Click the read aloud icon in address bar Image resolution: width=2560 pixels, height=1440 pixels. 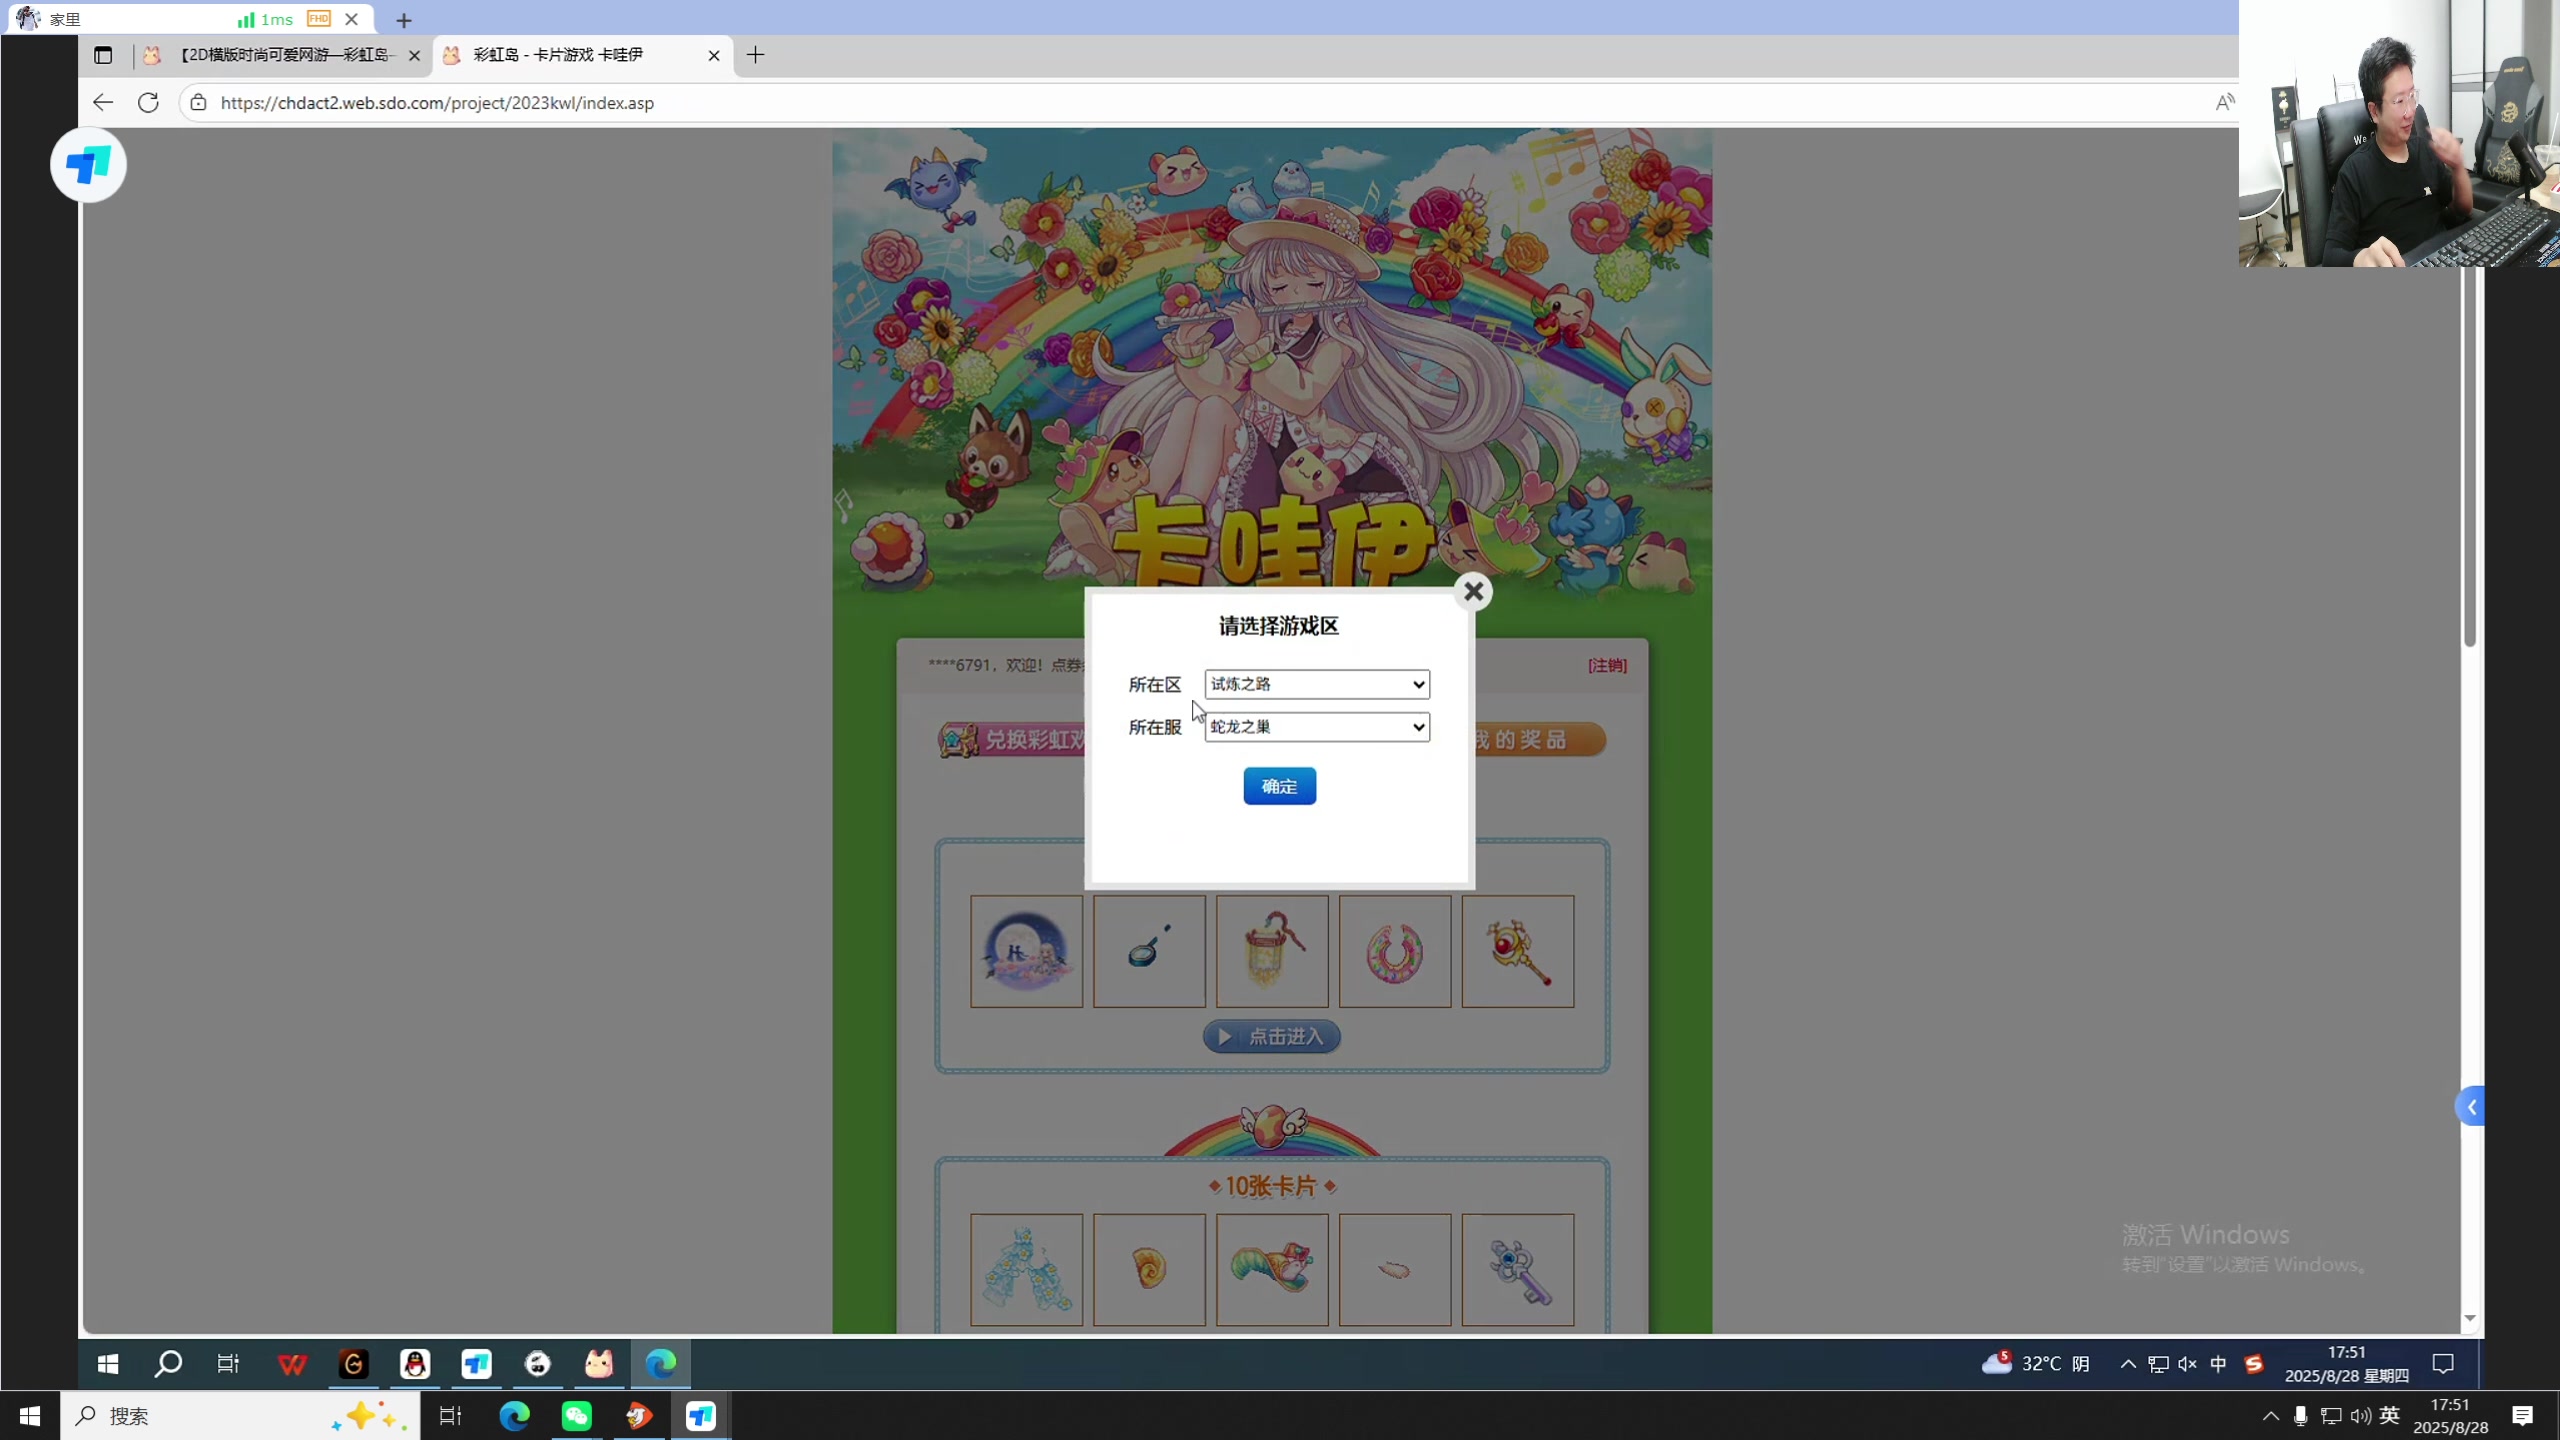2224,103
